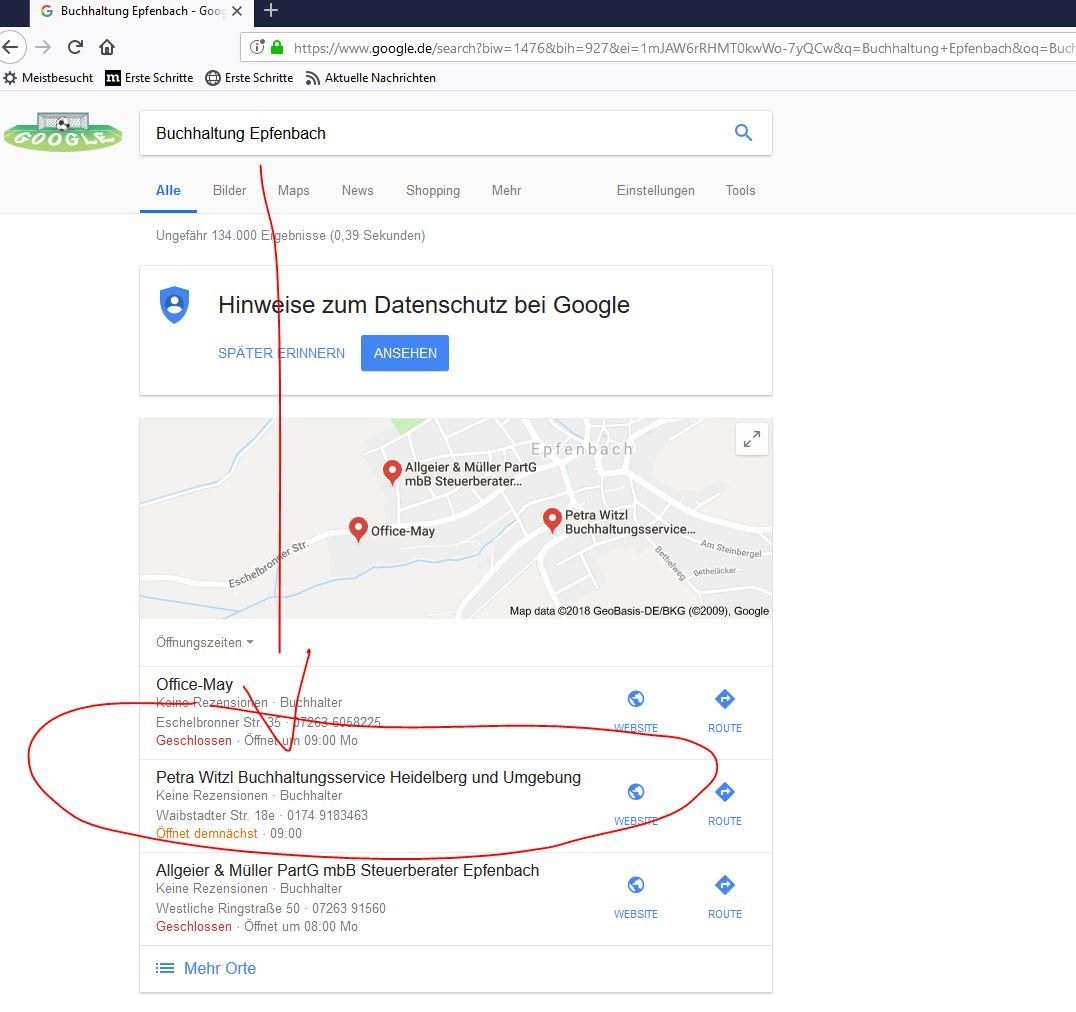Viewport: 1076px width, 1012px height.
Task: Open Aktuelle Nachrichten feed bookmark
Action: [371, 78]
